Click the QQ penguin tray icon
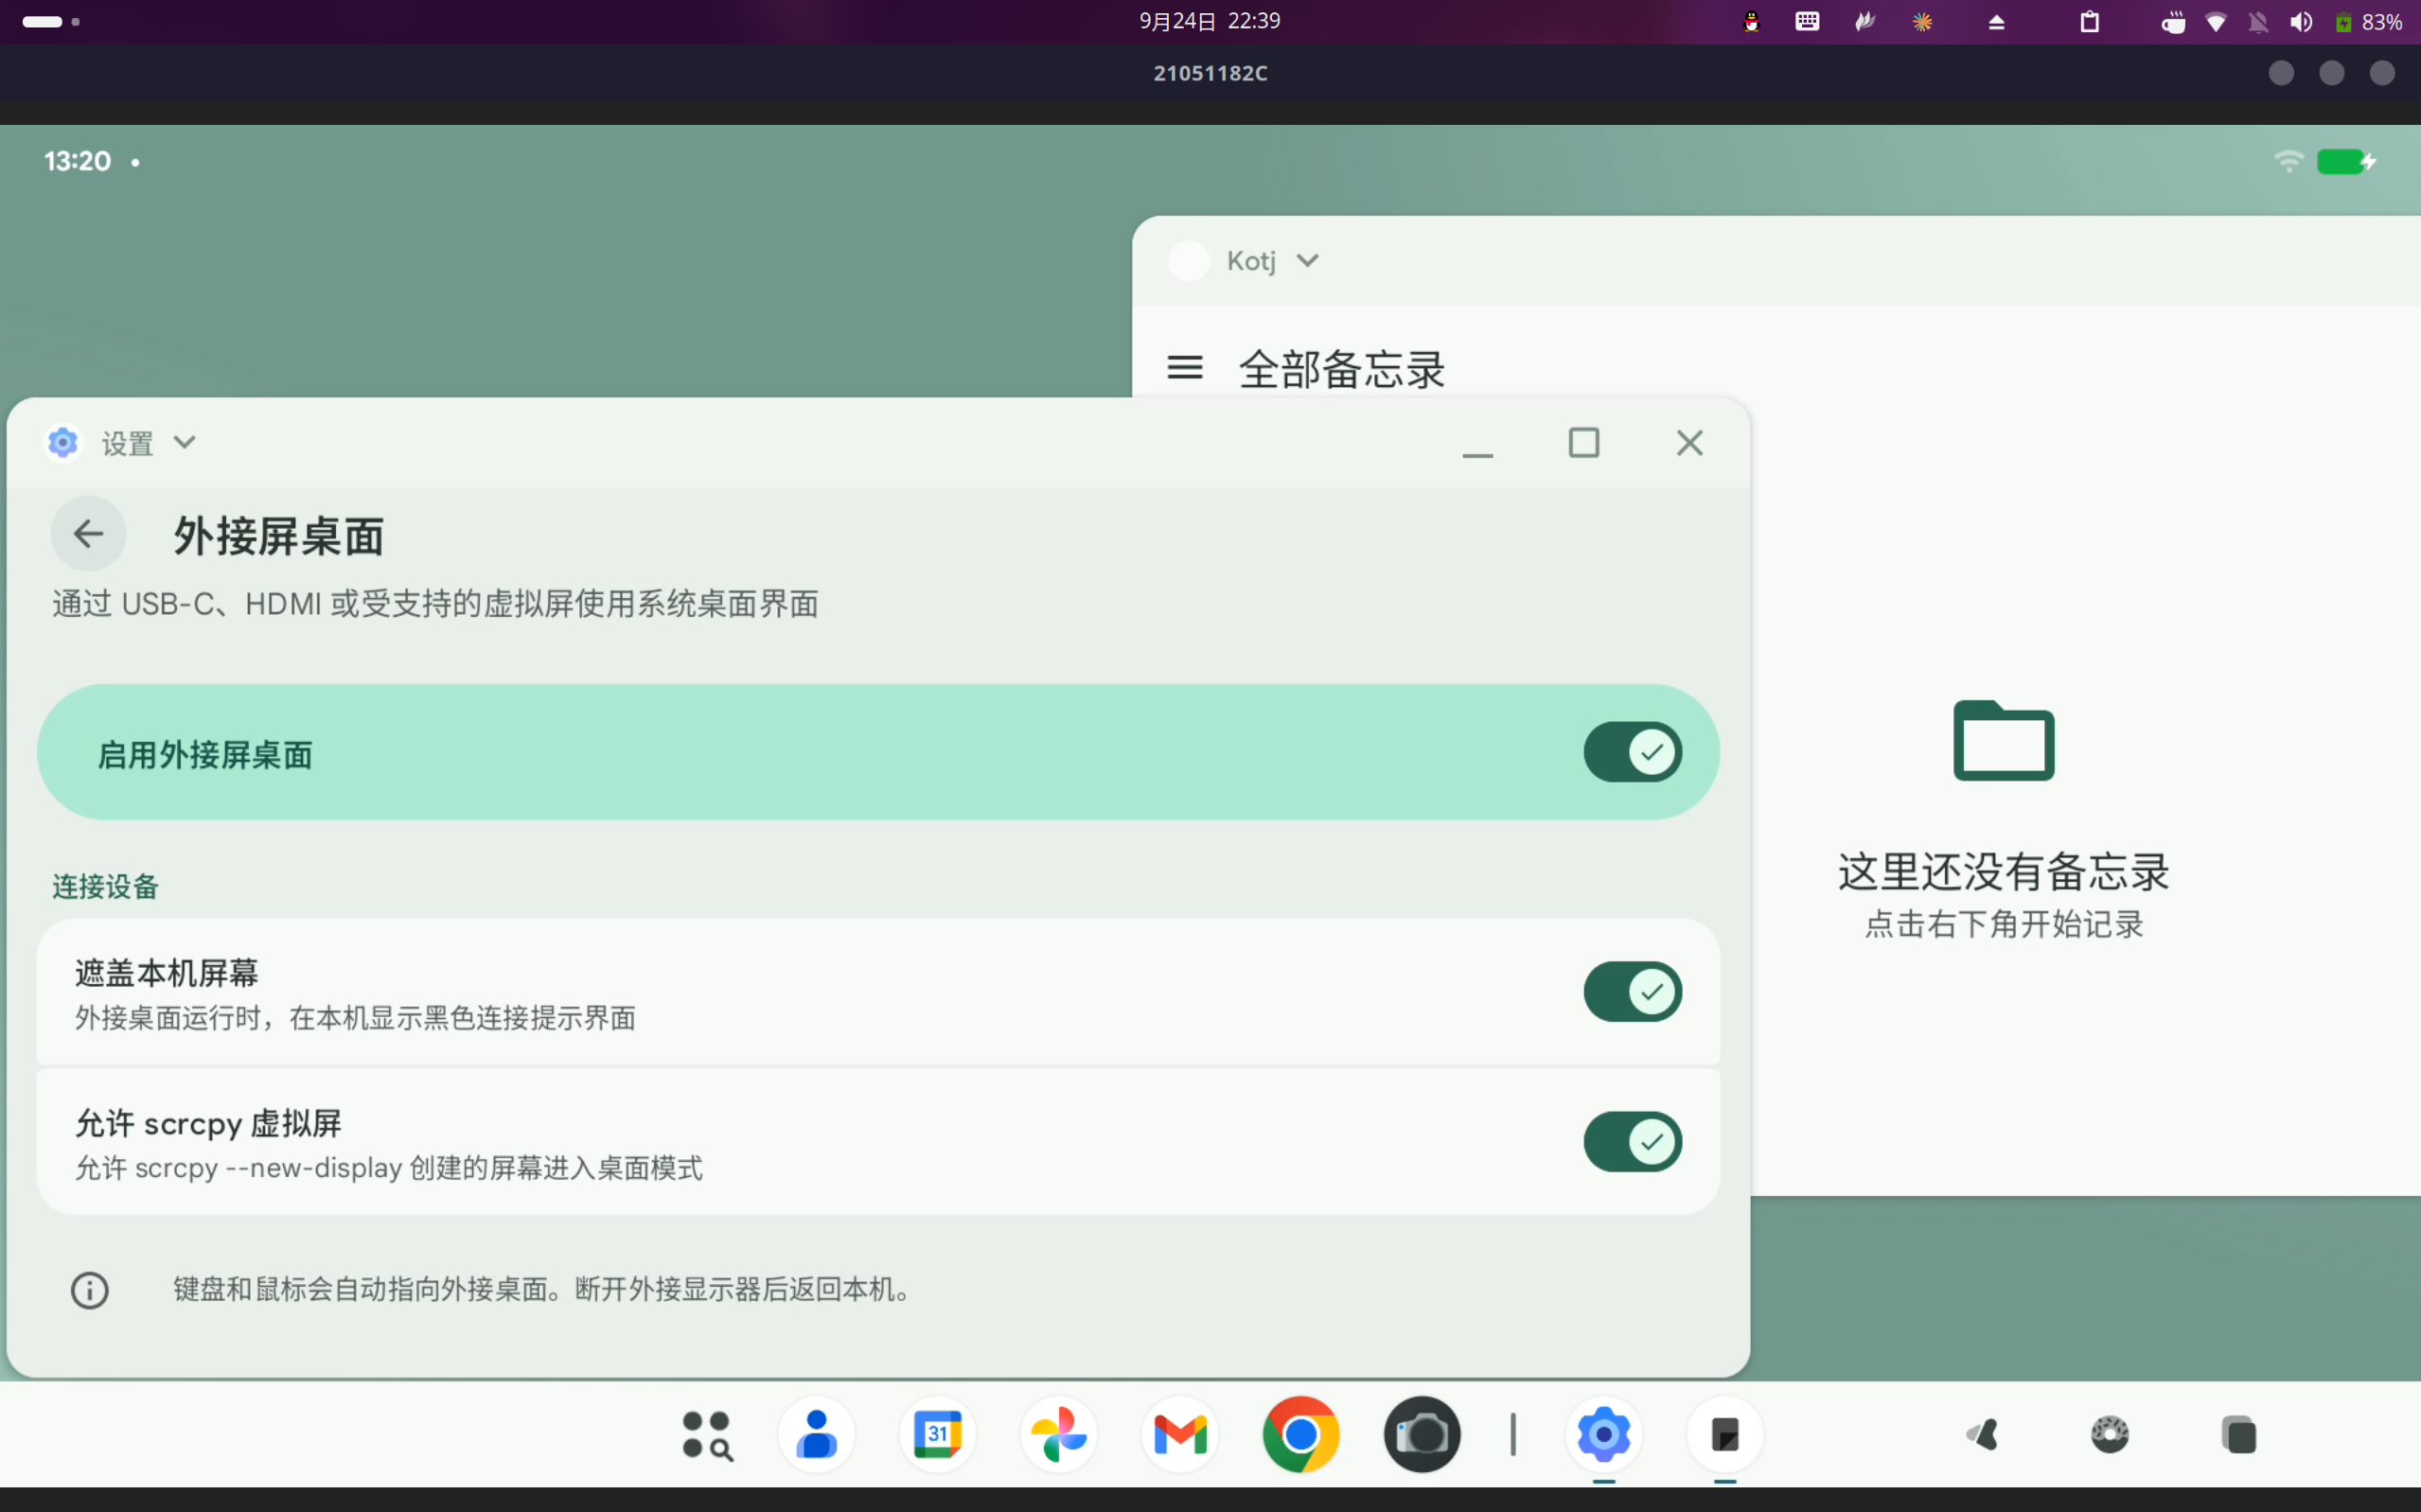Image resolution: width=2421 pixels, height=1512 pixels. (1751, 21)
